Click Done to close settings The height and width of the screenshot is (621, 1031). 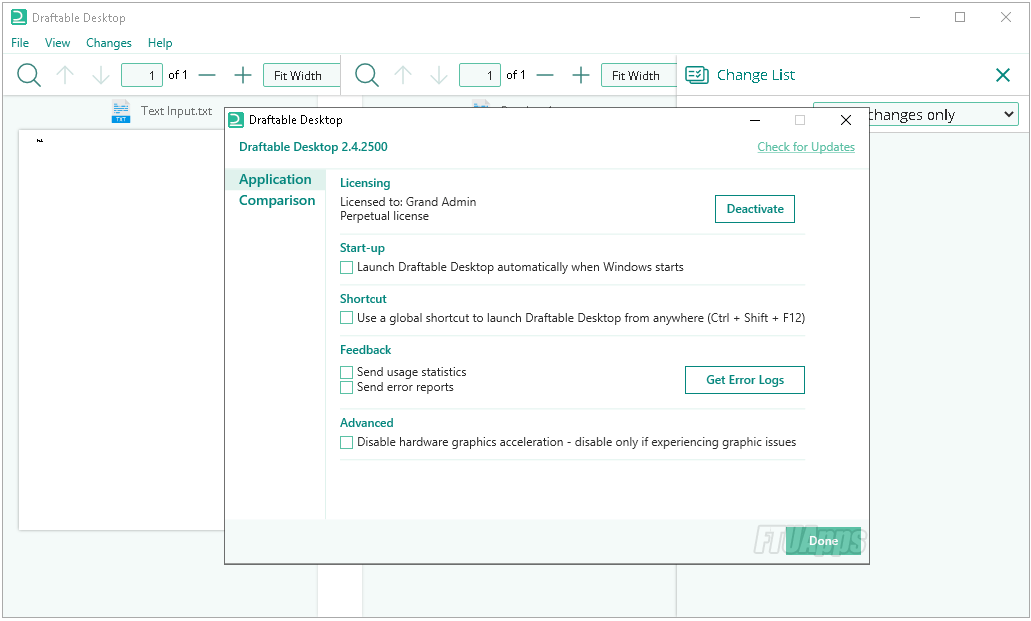(x=823, y=541)
